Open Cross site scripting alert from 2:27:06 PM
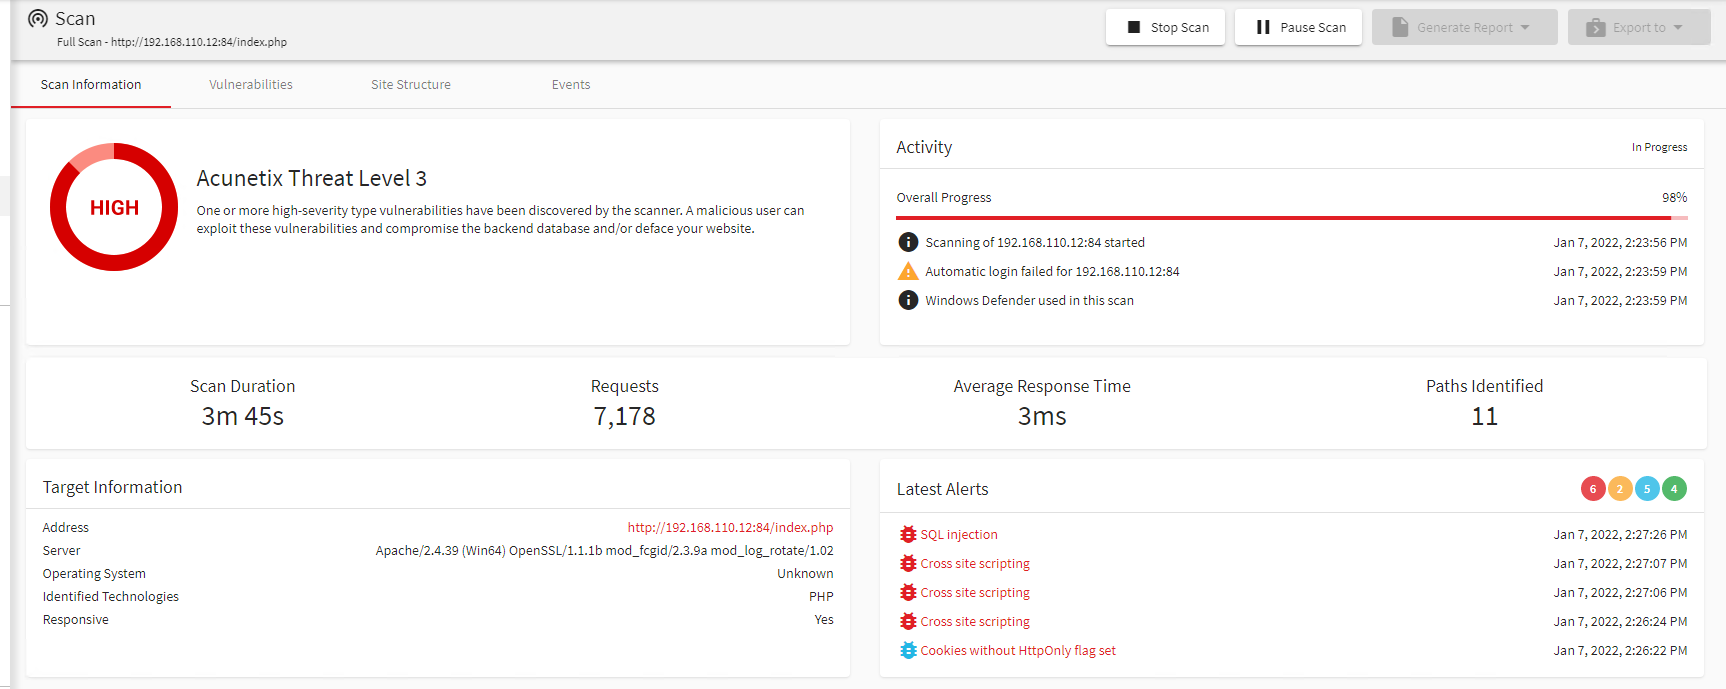Image resolution: width=1726 pixels, height=689 pixels. click(x=975, y=592)
